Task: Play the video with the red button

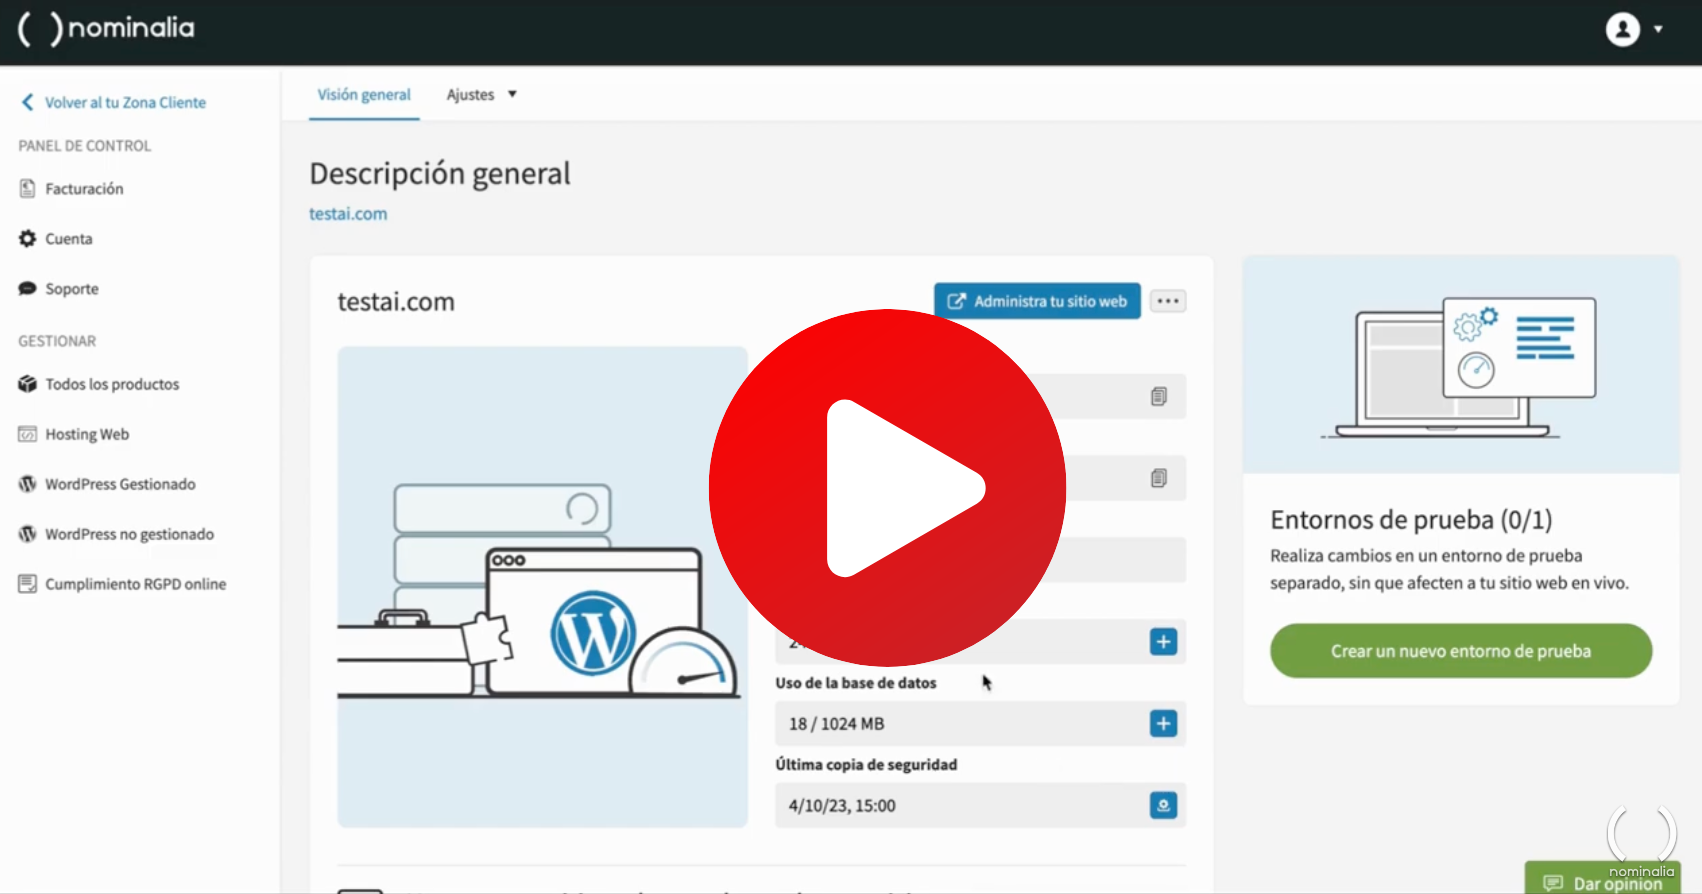Action: click(887, 488)
